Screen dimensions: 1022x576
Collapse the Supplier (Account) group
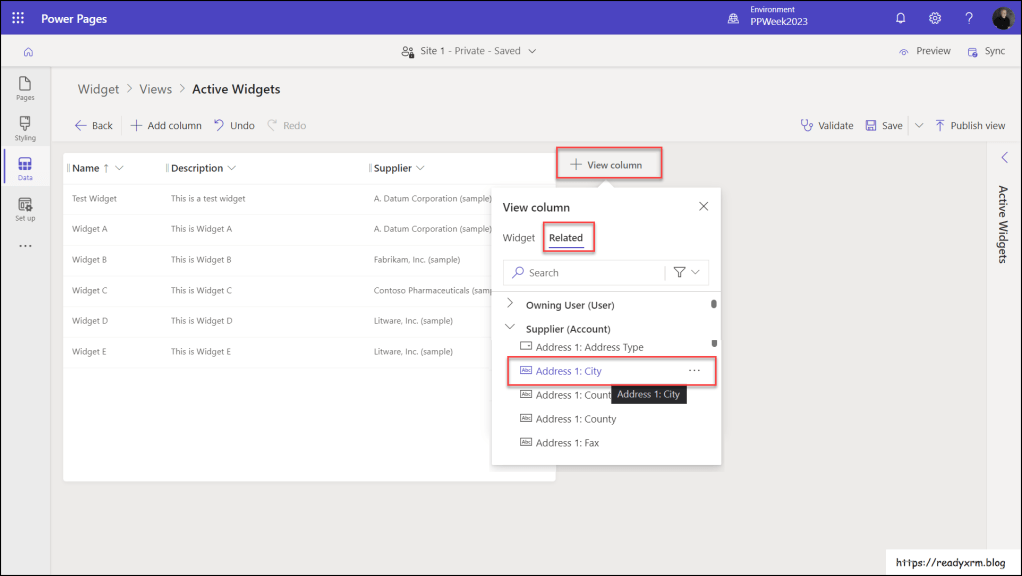click(510, 328)
